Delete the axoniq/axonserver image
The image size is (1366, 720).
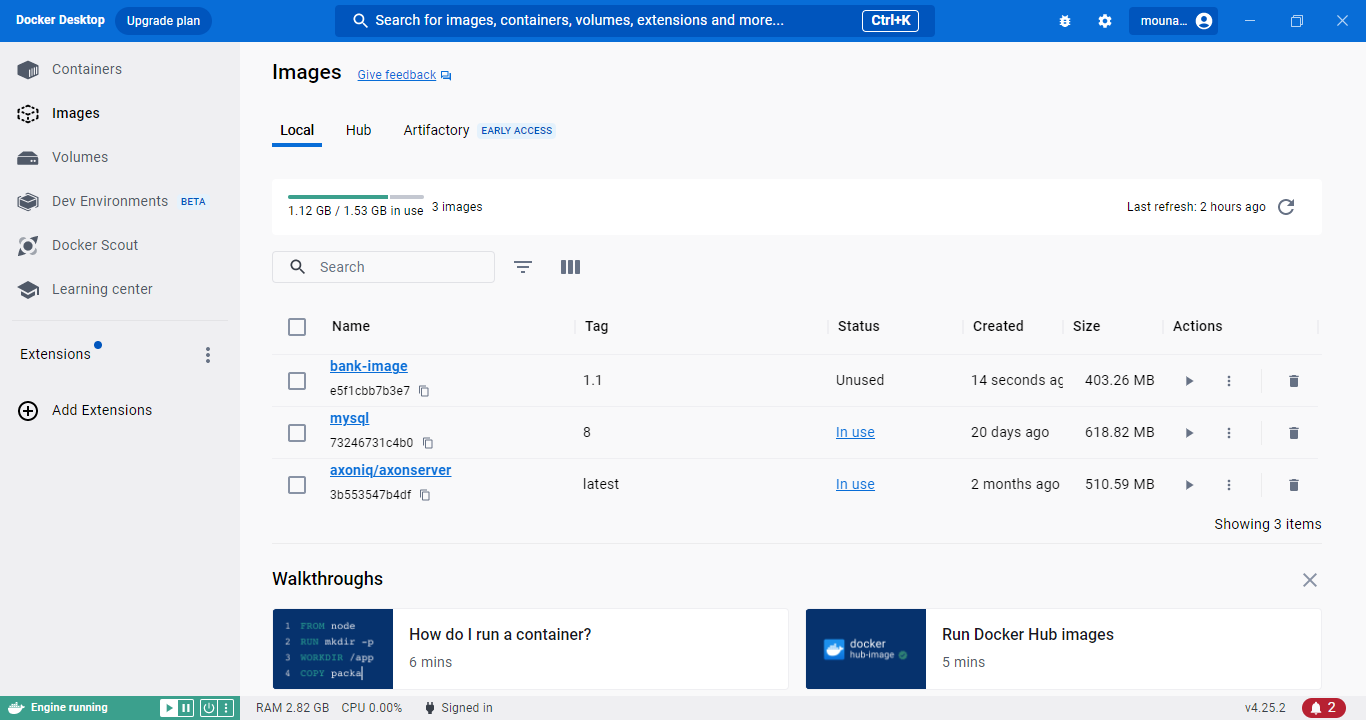click(1294, 485)
